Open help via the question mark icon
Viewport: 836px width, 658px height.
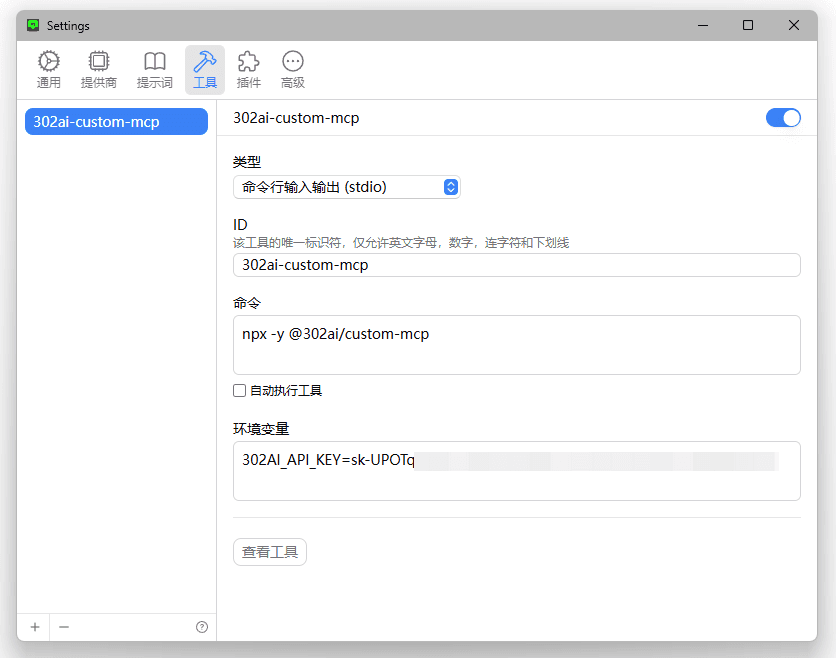click(202, 627)
